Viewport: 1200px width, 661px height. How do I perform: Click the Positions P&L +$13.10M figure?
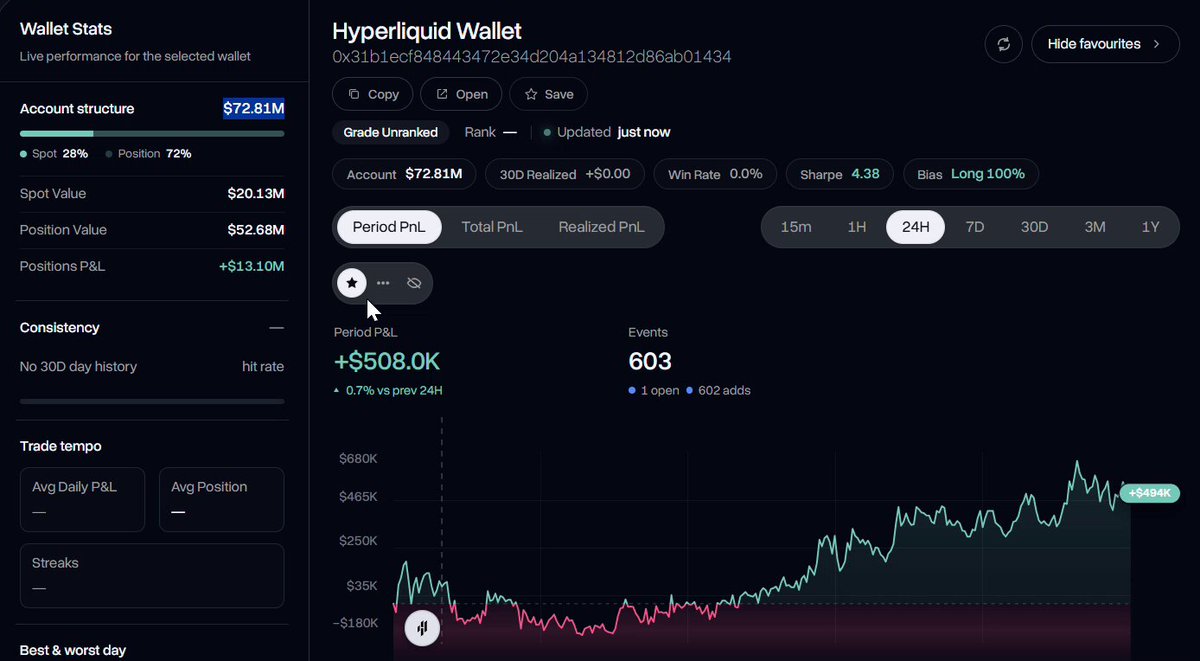click(x=252, y=266)
